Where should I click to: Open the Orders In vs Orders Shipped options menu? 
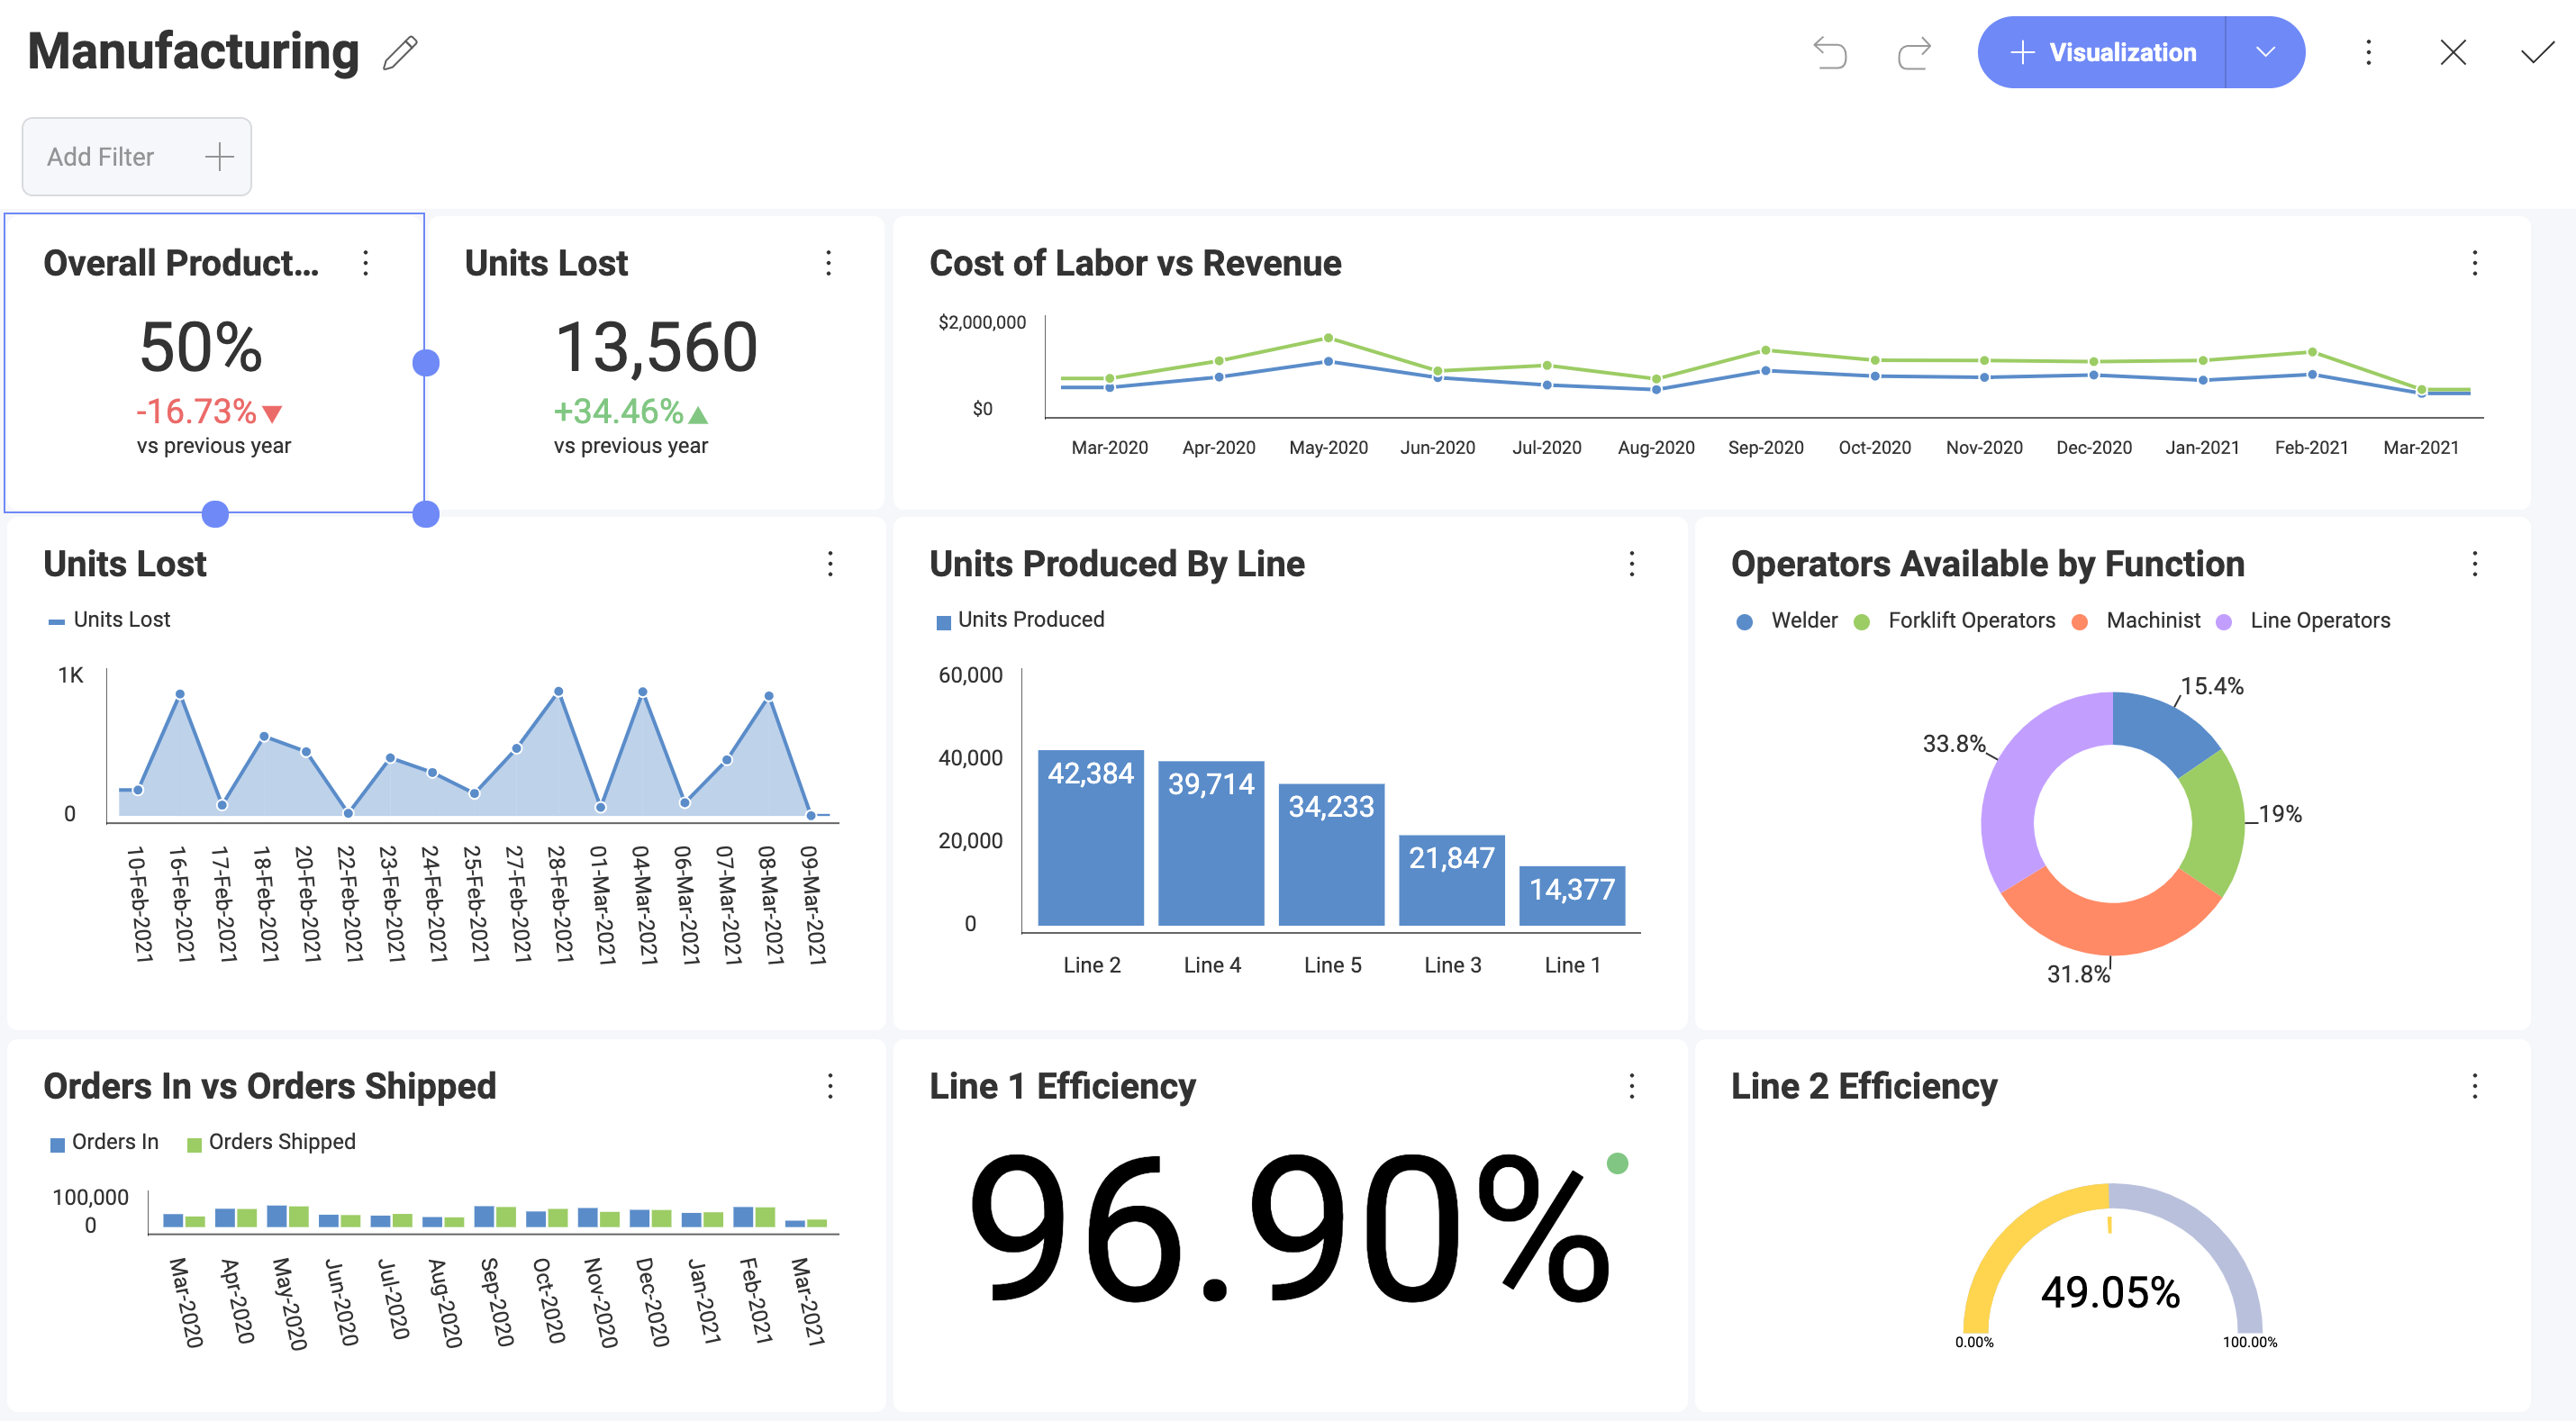pyautogui.click(x=830, y=1087)
